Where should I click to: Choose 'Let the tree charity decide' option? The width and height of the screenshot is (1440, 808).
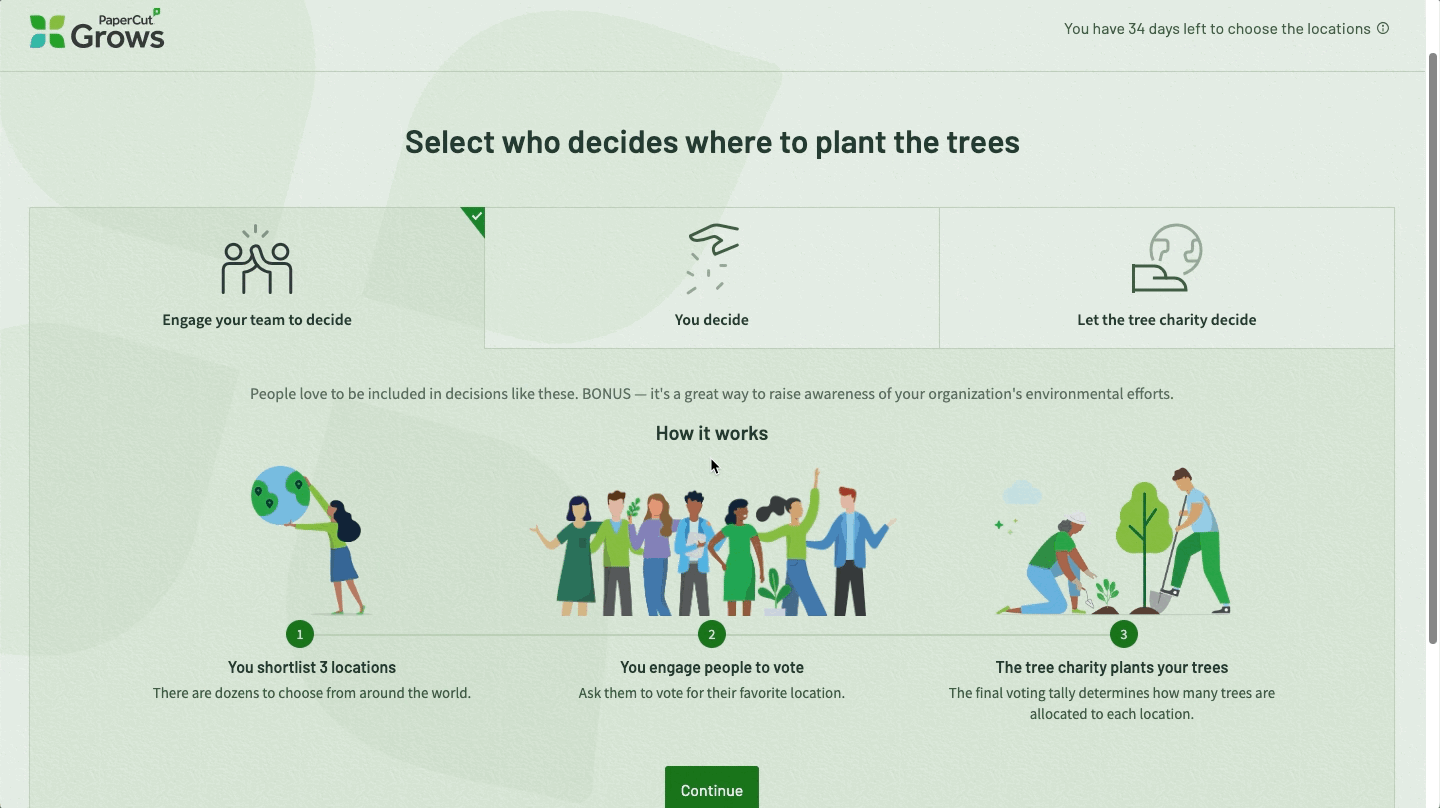(1166, 320)
